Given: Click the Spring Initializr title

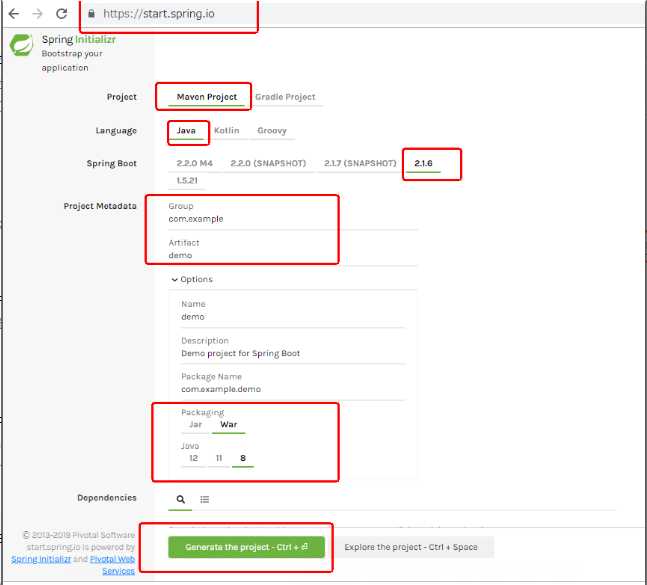Looking at the screenshot, I should (79, 39).
